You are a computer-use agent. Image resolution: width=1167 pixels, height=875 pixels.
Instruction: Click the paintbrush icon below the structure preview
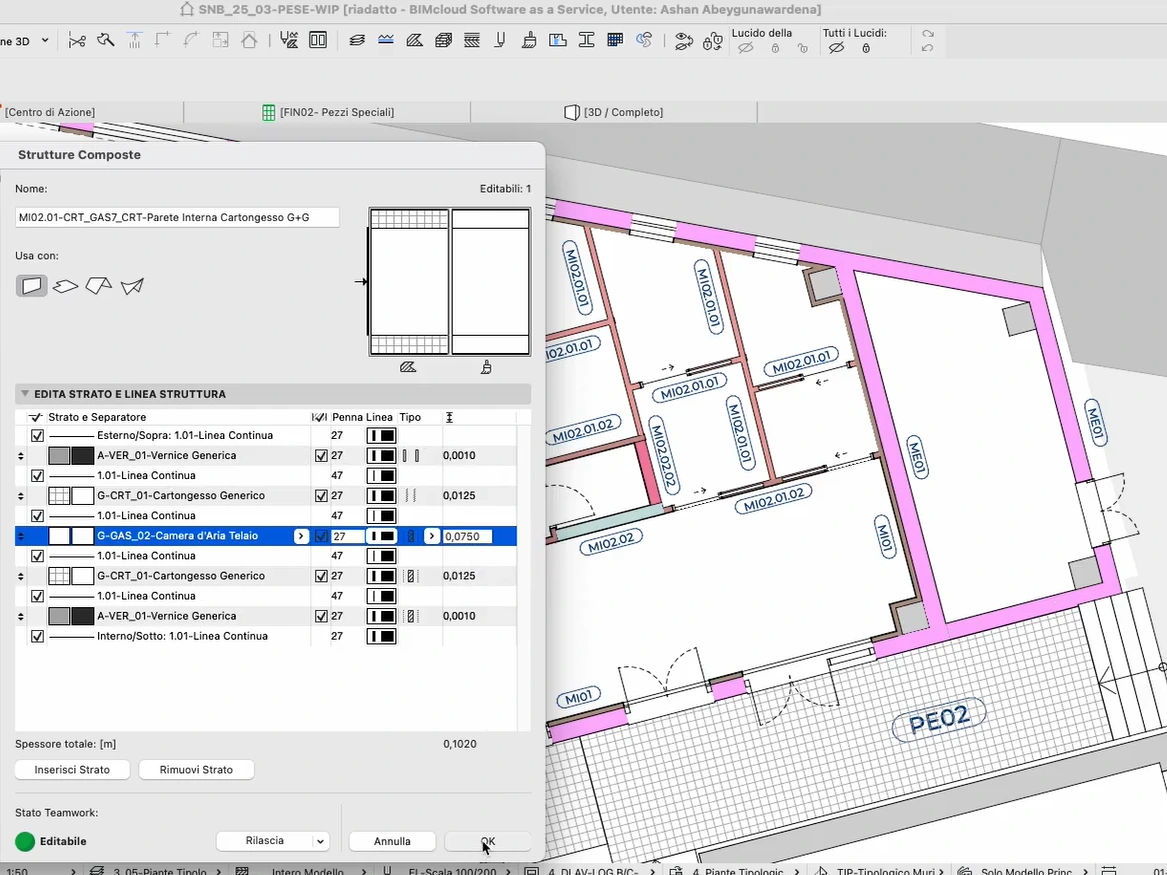point(486,368)
